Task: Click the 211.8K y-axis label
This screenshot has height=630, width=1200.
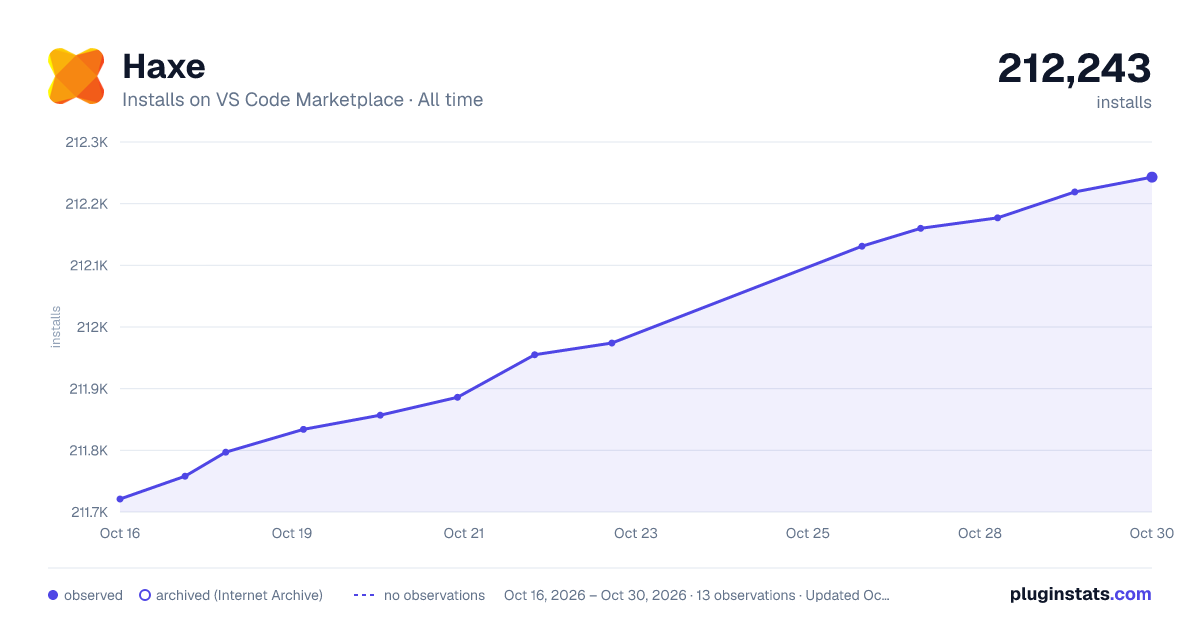Action: coord(87,451)
